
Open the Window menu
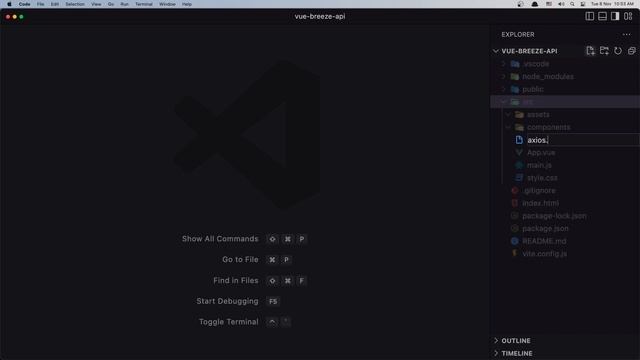[167, 4]
